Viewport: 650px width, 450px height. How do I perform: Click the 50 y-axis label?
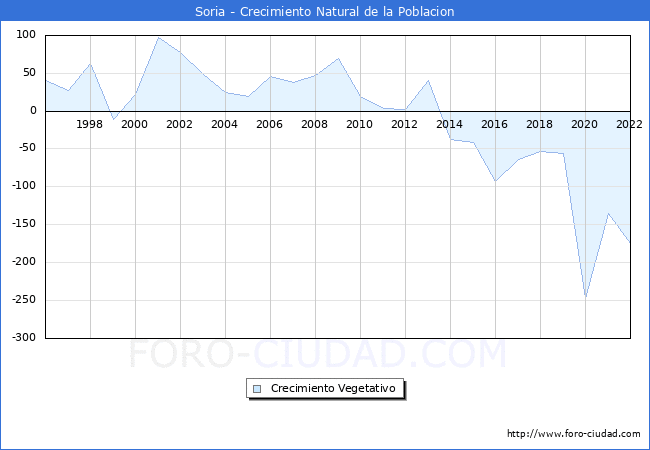coord(30,73)
